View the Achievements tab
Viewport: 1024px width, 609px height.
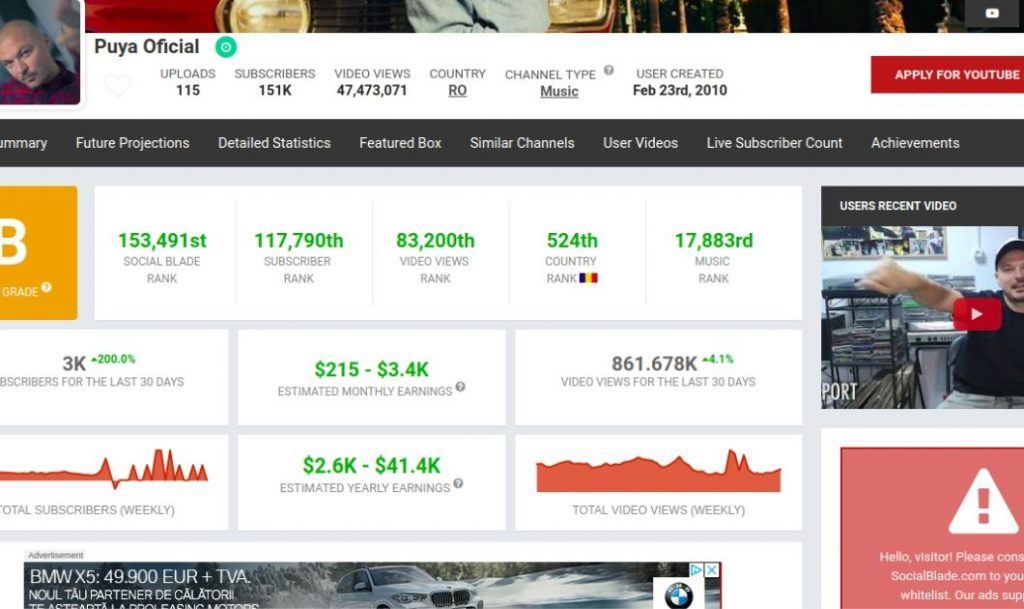click(915, 143)
